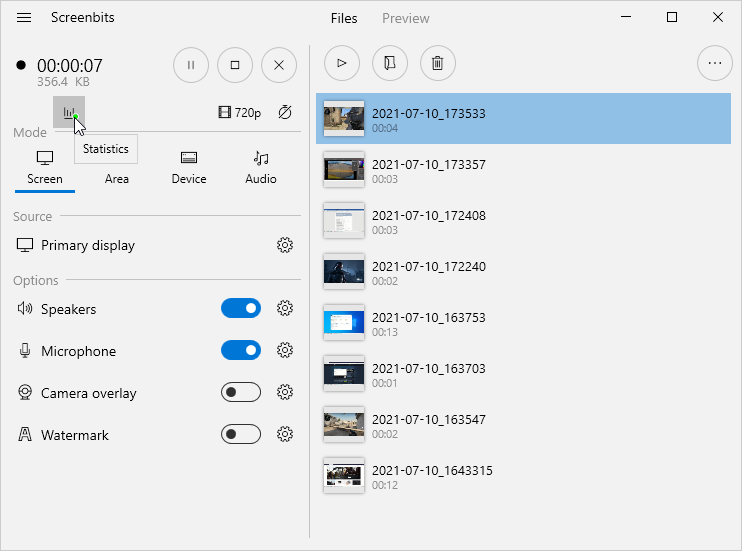
Task: Open Microphone settings gear
Action: pyautogui.click(x=285, y=350)
